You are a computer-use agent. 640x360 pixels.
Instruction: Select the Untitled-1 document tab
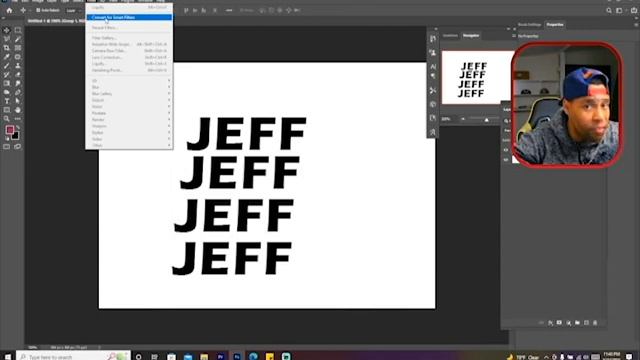tap(56, 20)
